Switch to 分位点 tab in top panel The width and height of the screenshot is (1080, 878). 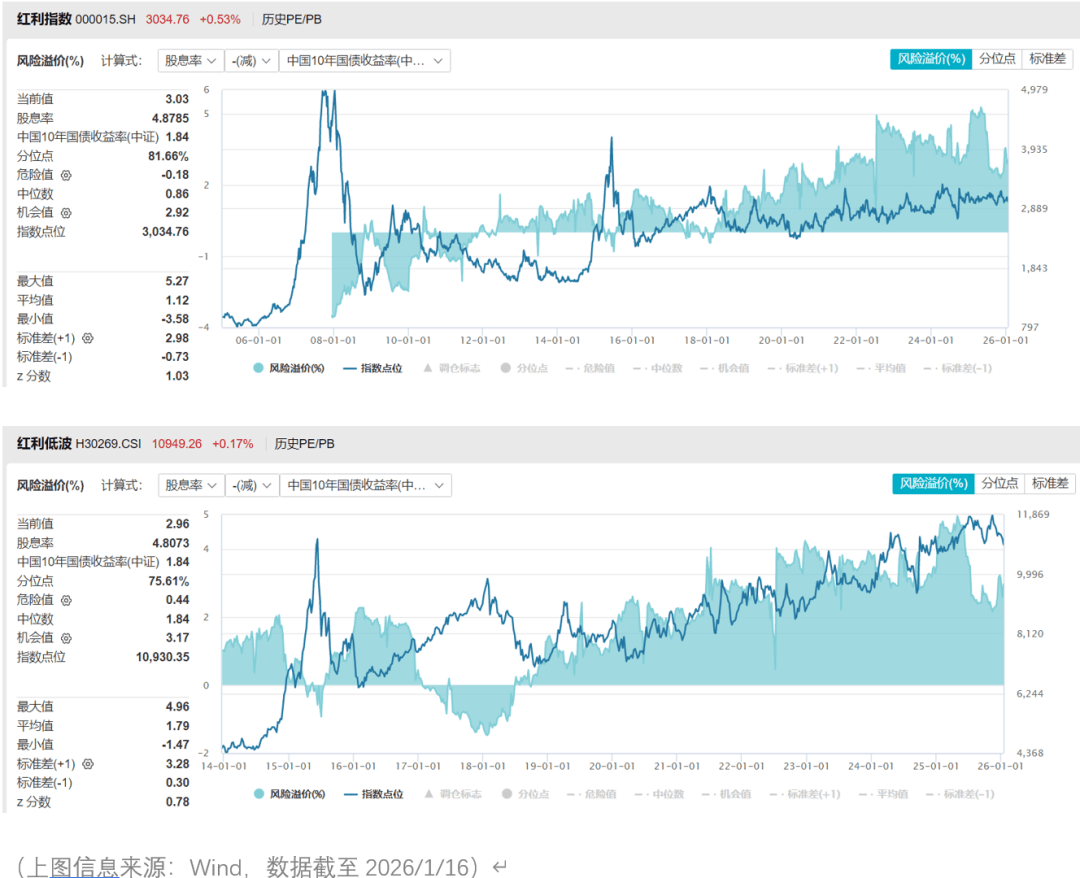[997, 59]
